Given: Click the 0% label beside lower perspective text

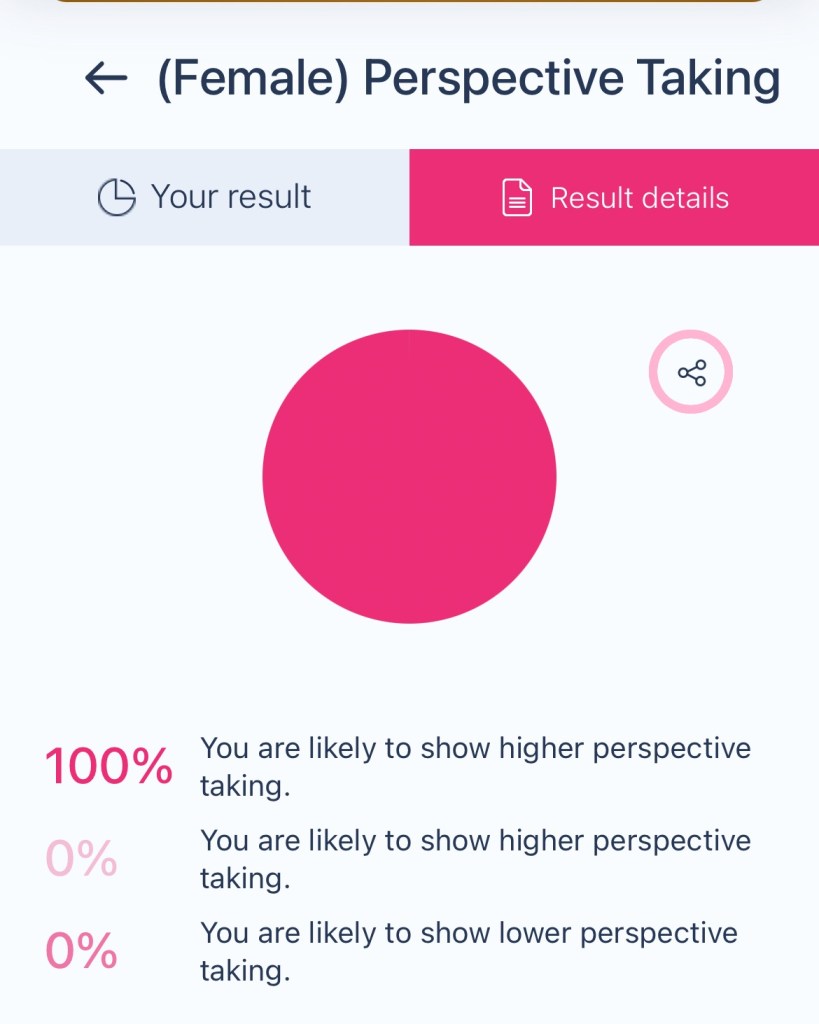Looking at the screenshot, I should 82,951.
